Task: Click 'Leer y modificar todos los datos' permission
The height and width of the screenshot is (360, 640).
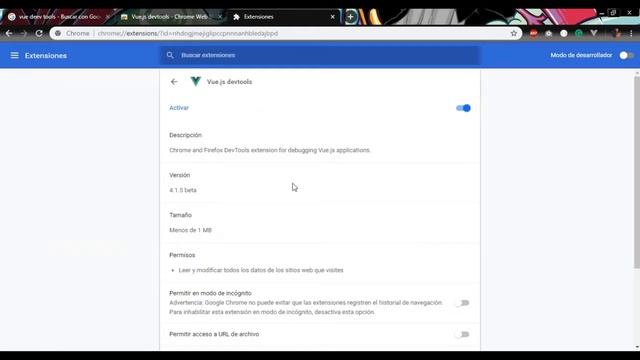Action: coord(261,270)
